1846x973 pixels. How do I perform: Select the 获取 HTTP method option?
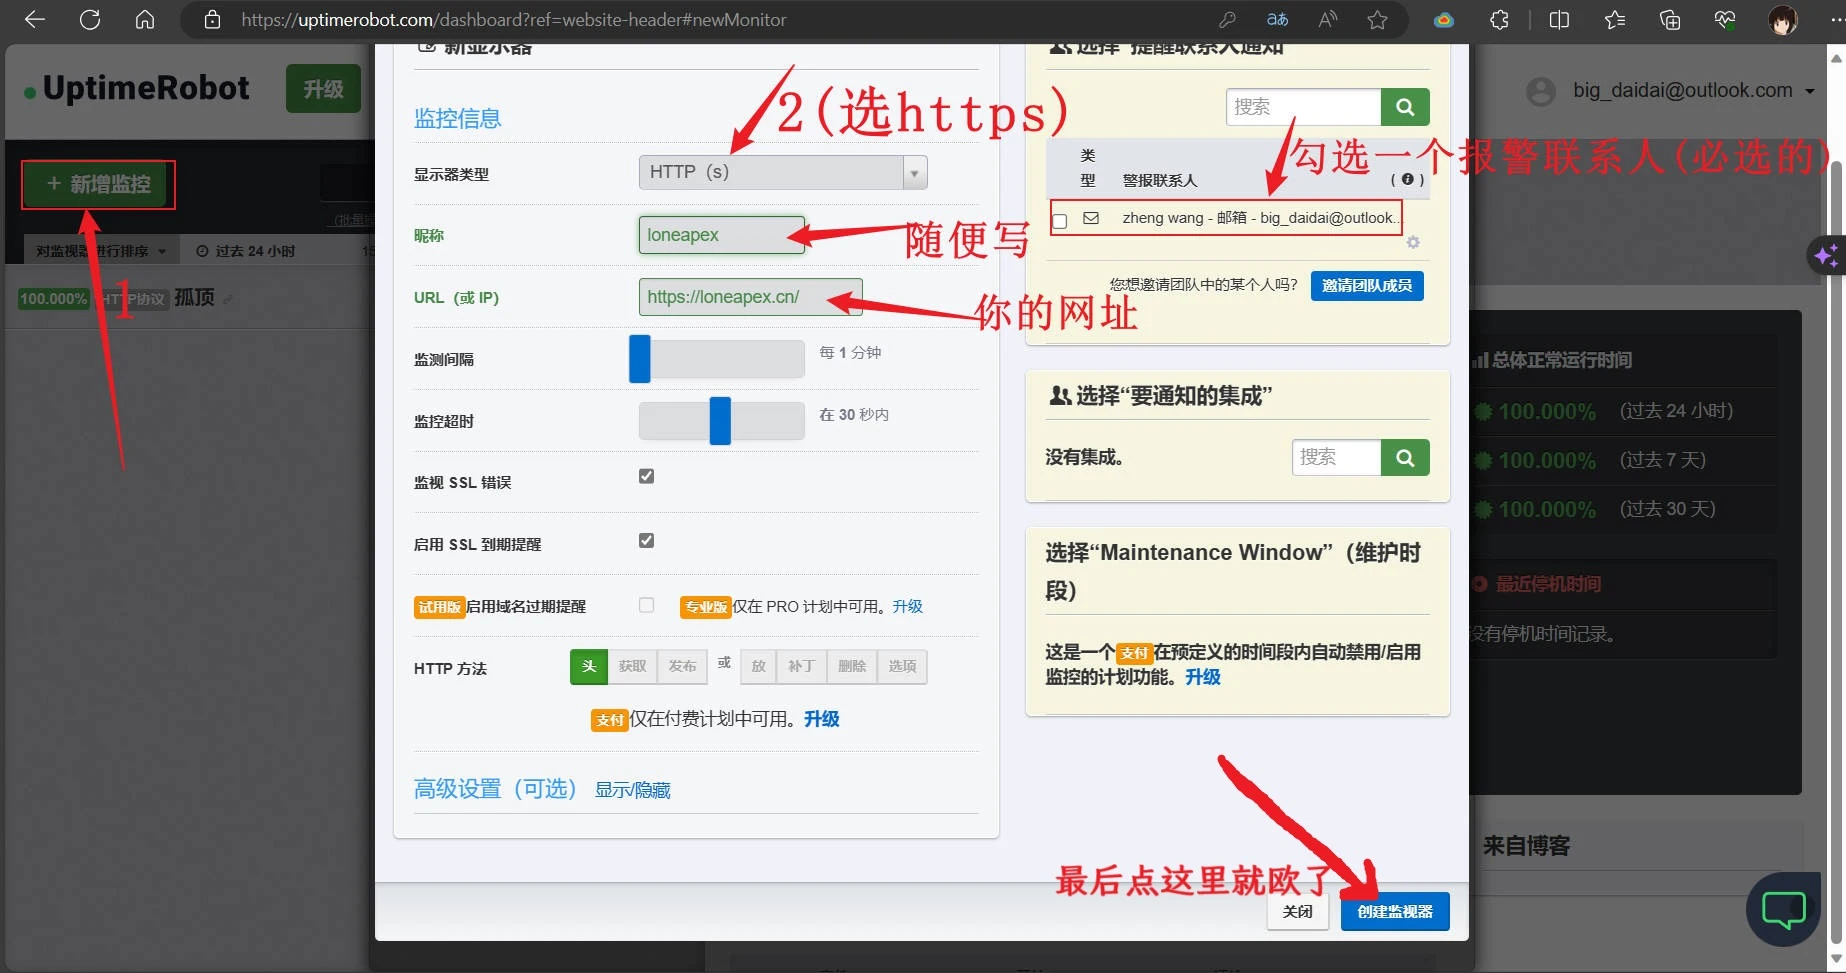click(632, 667)
